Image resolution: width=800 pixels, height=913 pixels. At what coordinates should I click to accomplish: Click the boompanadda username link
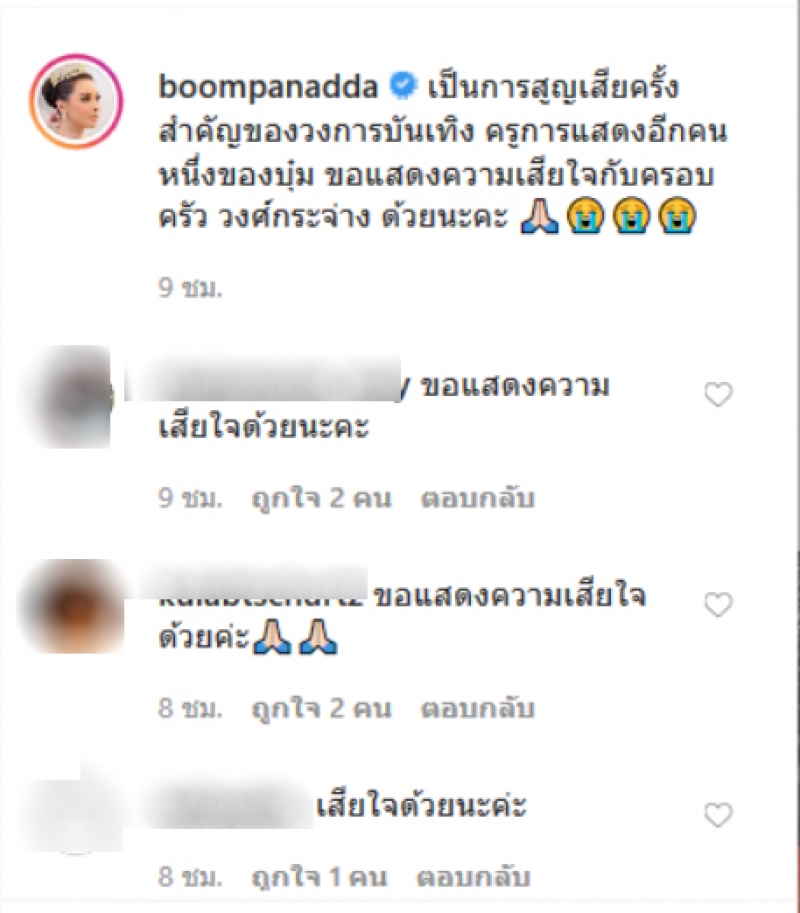tap(268, 87)
